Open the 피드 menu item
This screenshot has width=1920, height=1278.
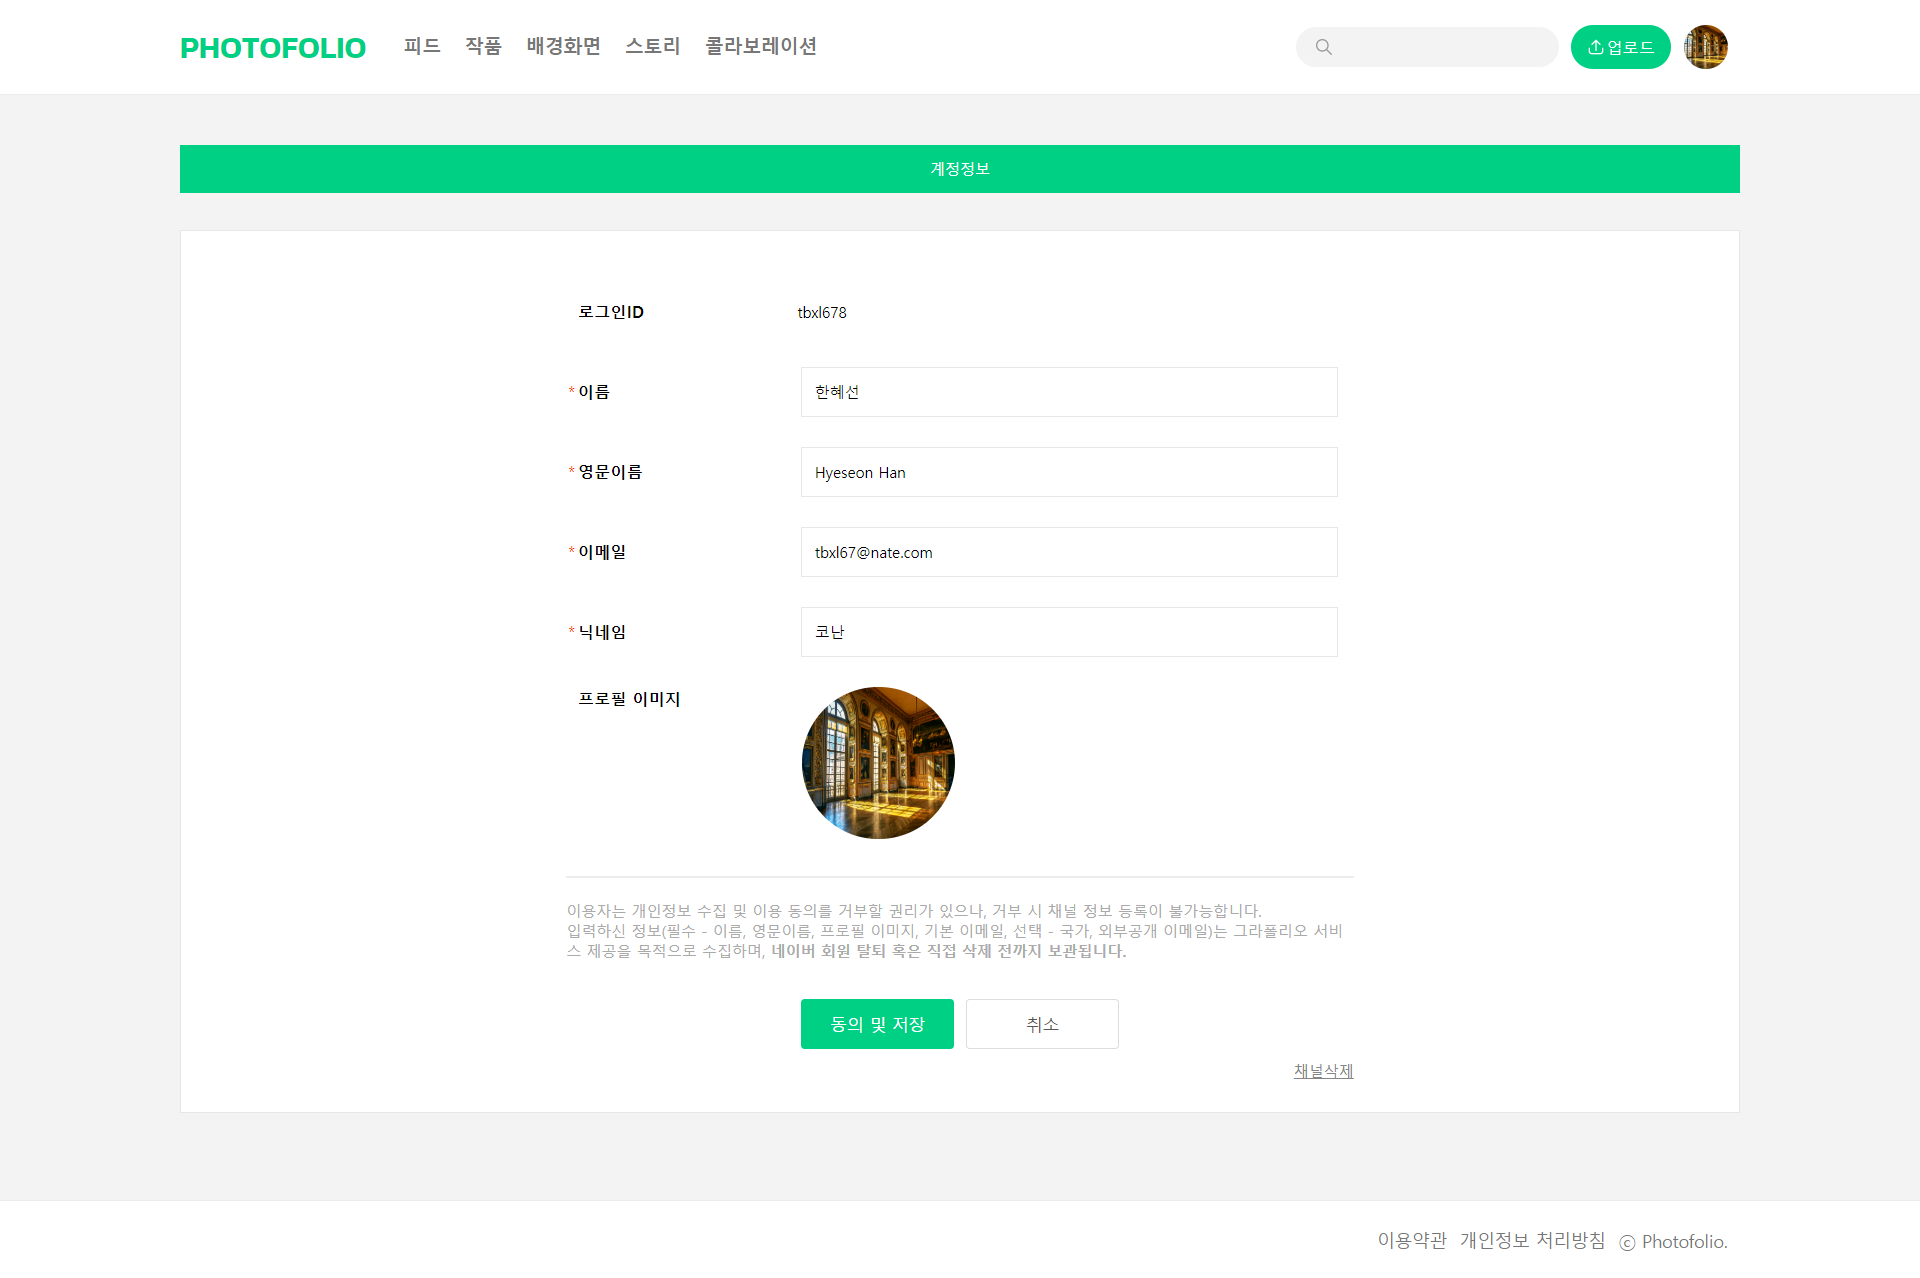422,46
